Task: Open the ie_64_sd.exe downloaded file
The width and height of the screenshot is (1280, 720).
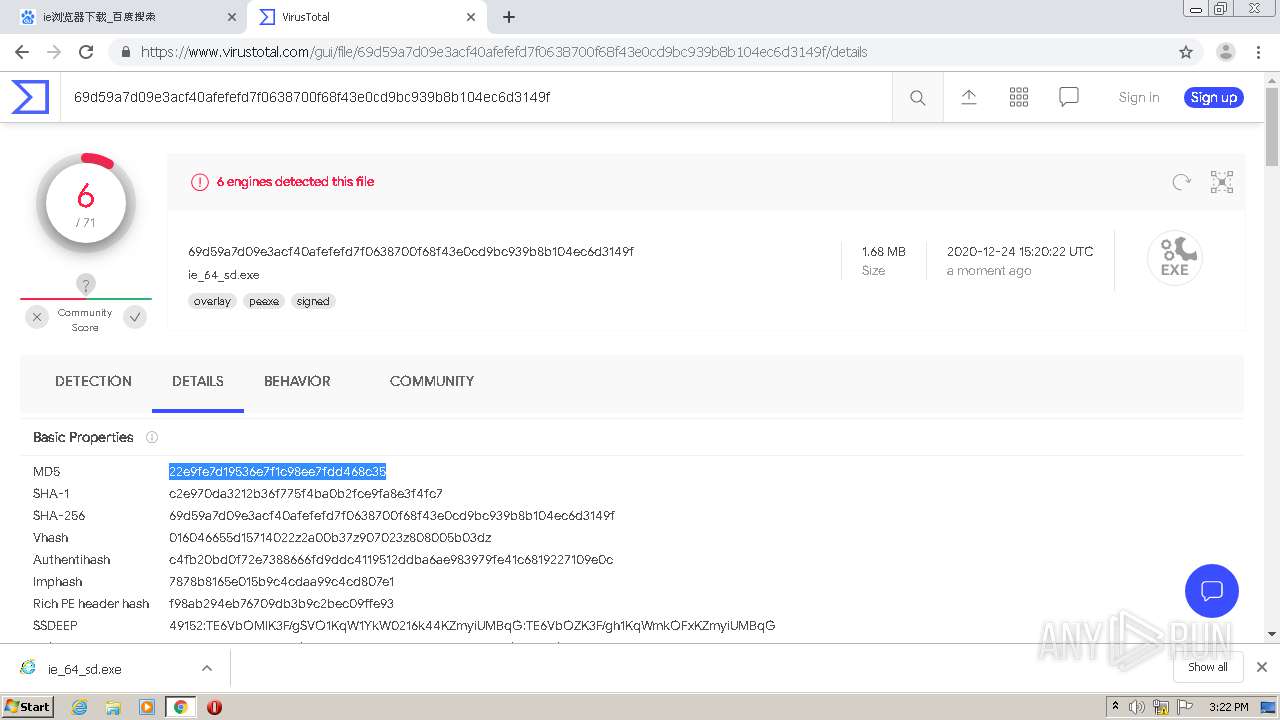Action: coord(85,669)
